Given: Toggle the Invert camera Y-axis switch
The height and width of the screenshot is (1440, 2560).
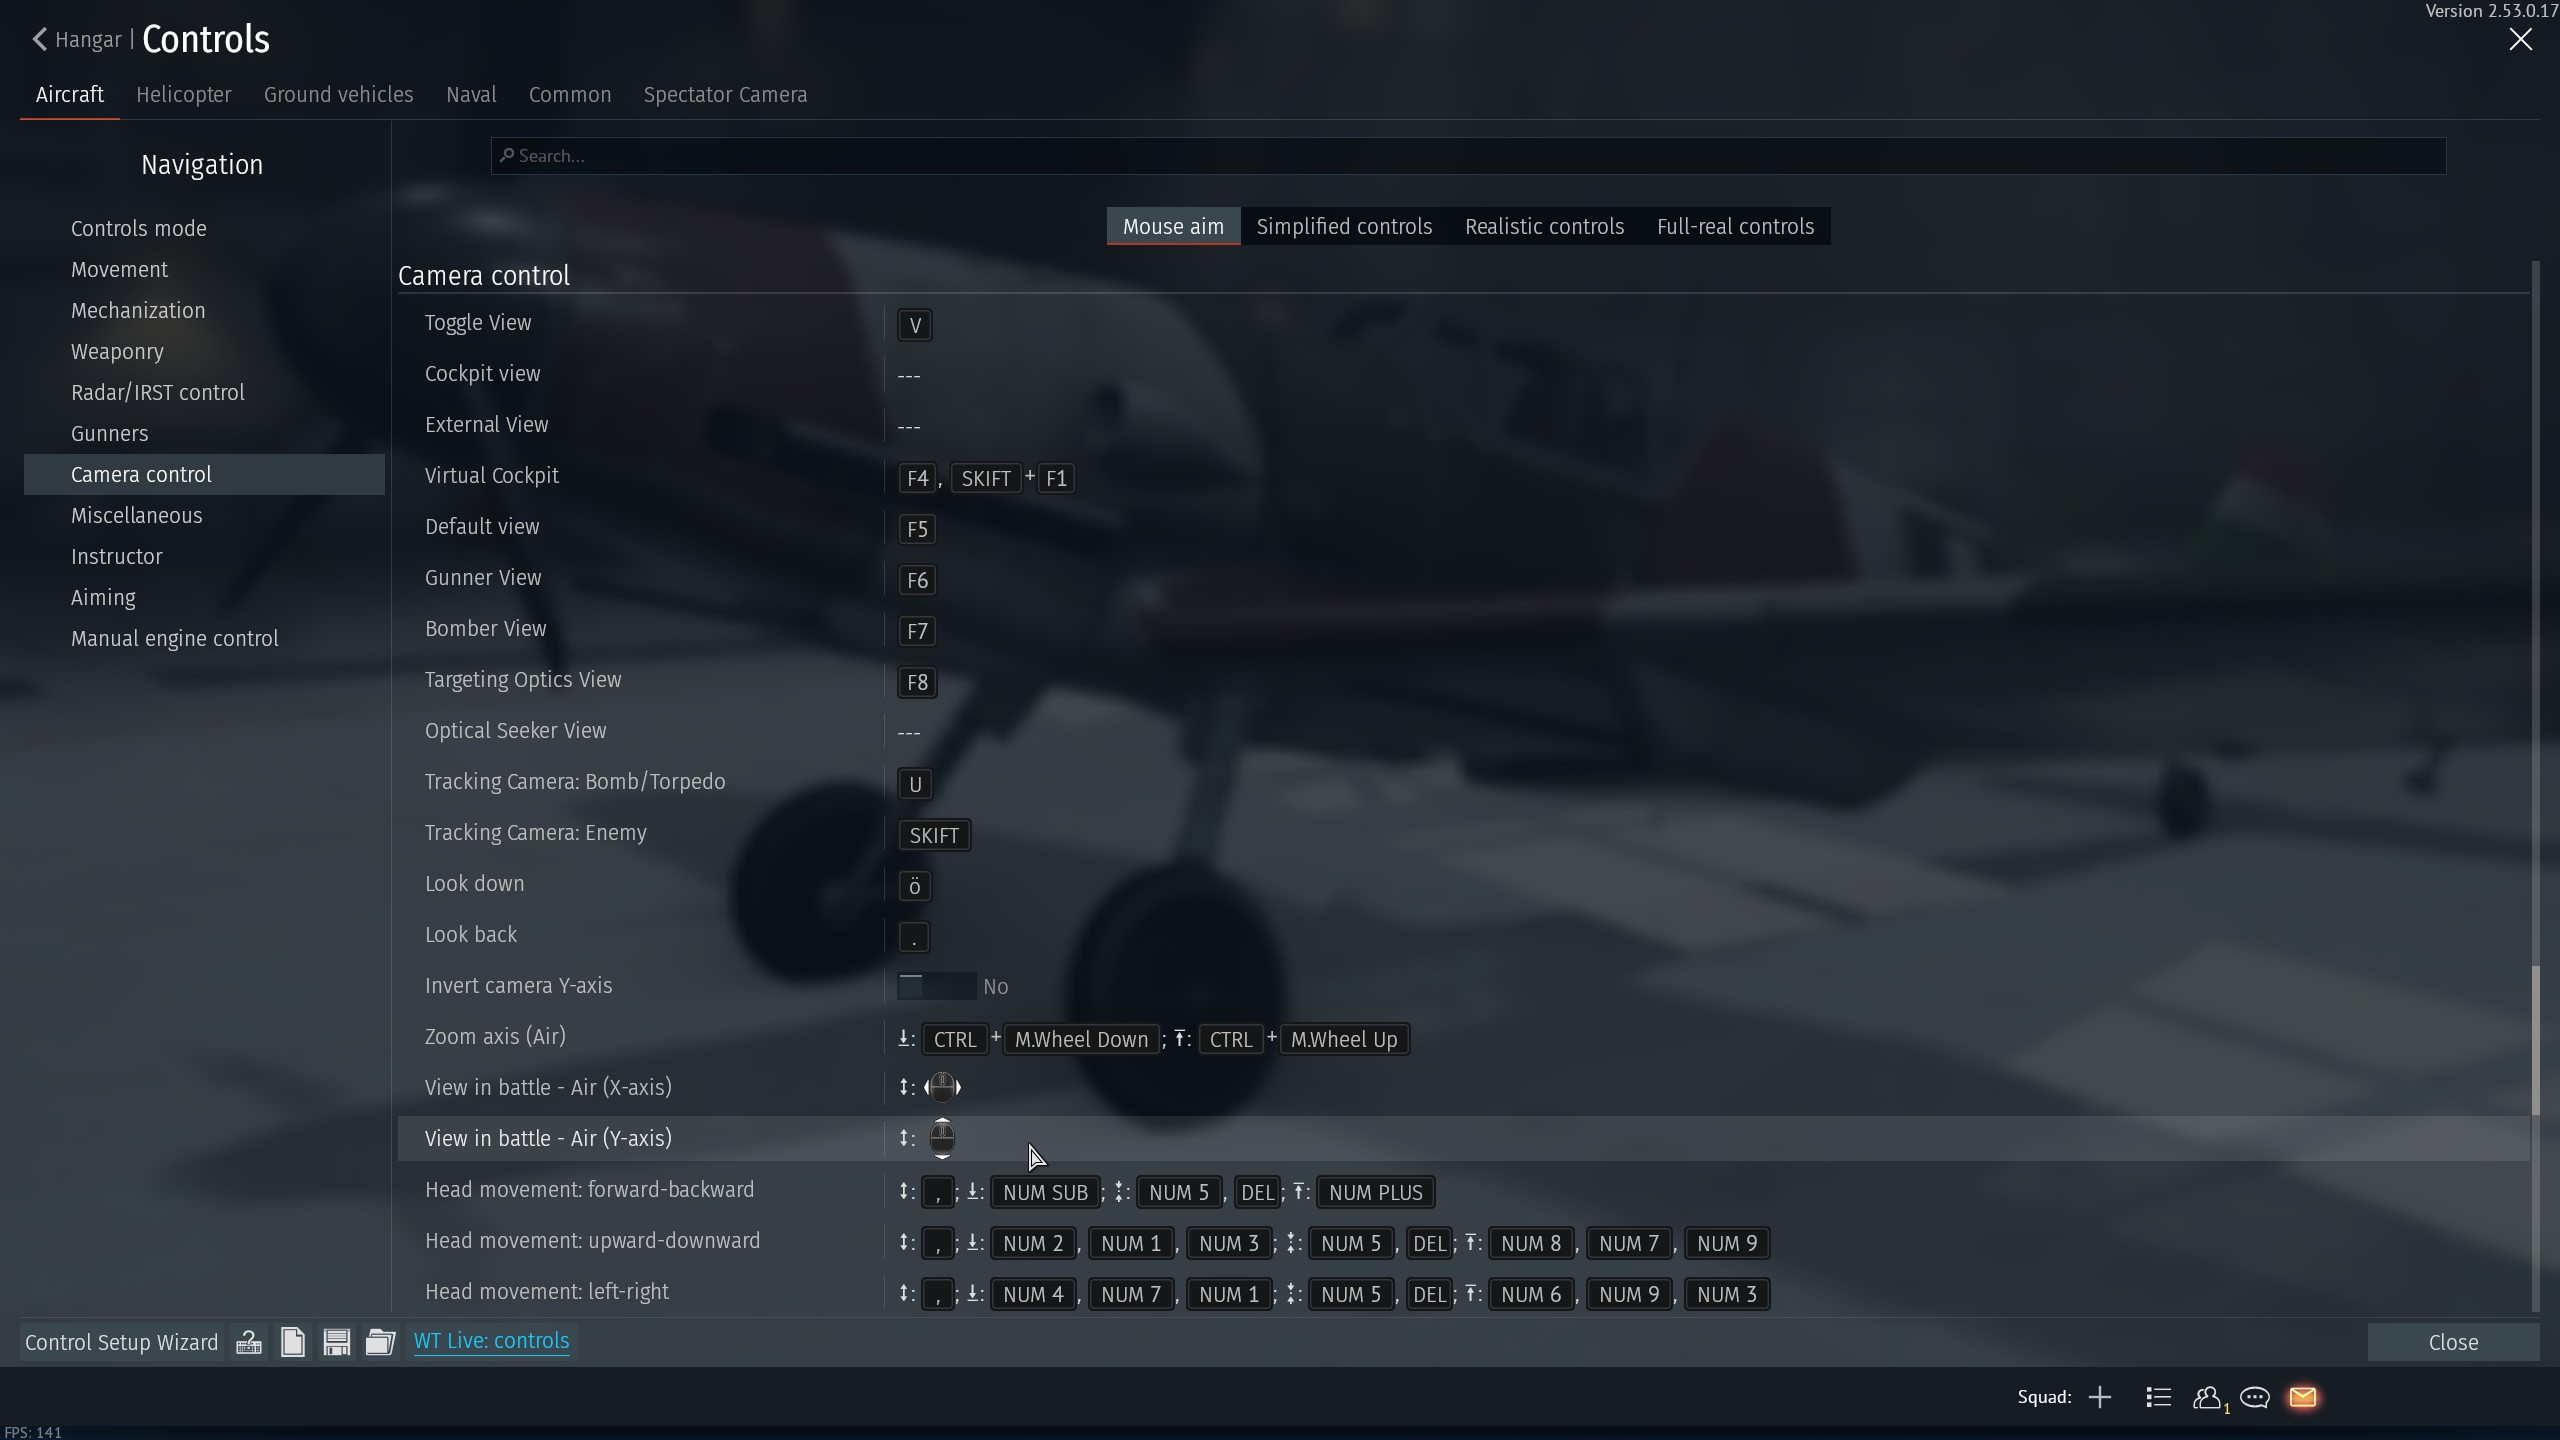Looking at the screenshot, I should pyautogui.click(x=936, y=986).
